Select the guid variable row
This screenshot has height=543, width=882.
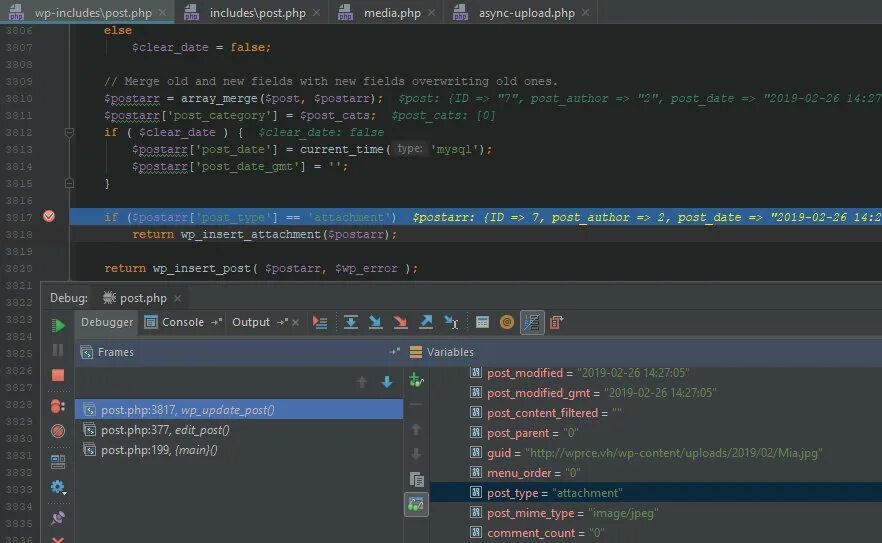tap(656, 453)
